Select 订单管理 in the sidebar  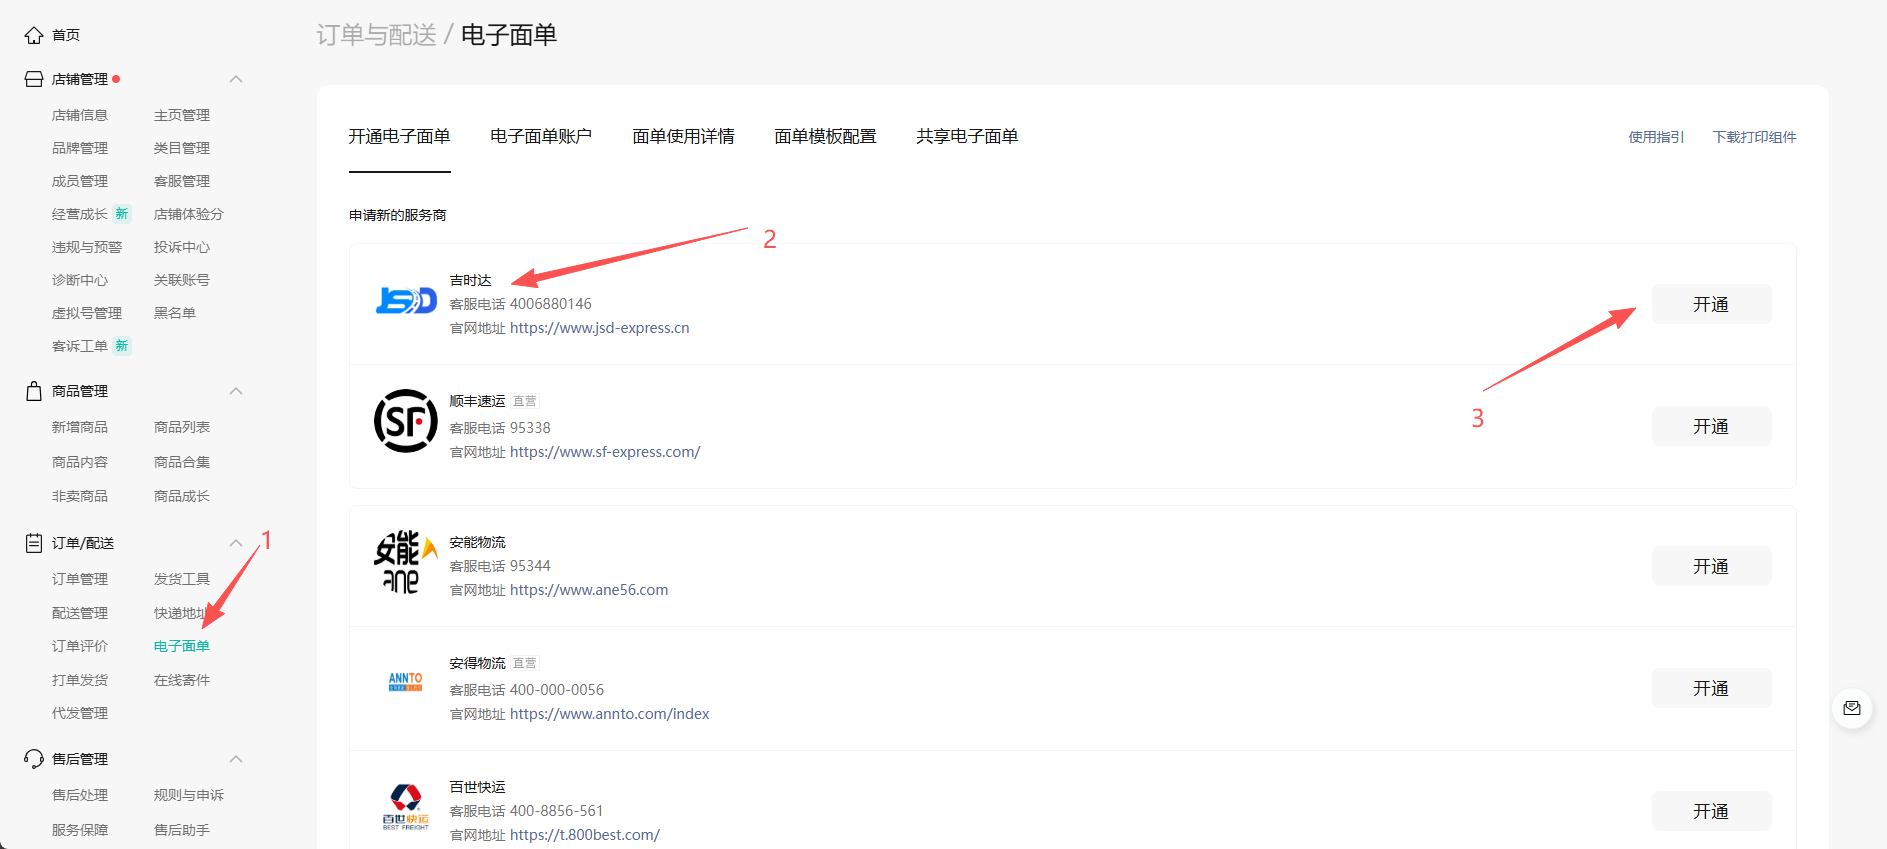(80, 579)
